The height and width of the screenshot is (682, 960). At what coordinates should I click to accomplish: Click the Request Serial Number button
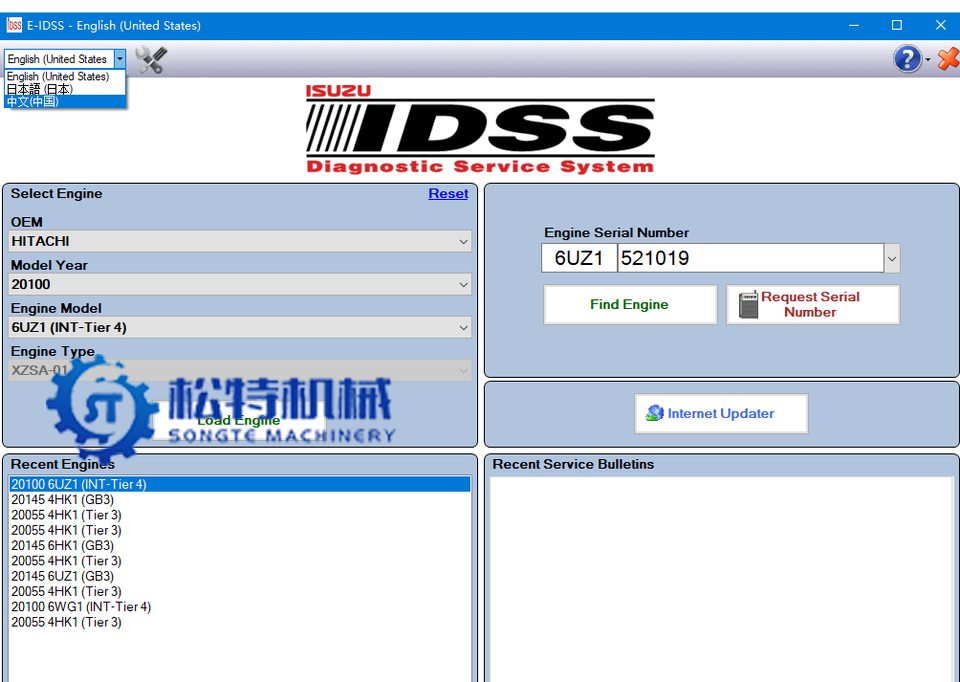click(x=813, y=304)
